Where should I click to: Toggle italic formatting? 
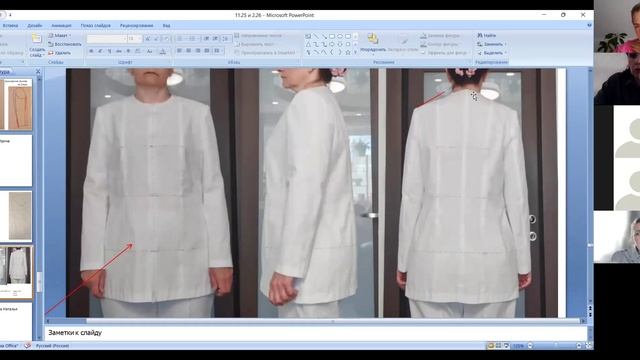(100, 51)
